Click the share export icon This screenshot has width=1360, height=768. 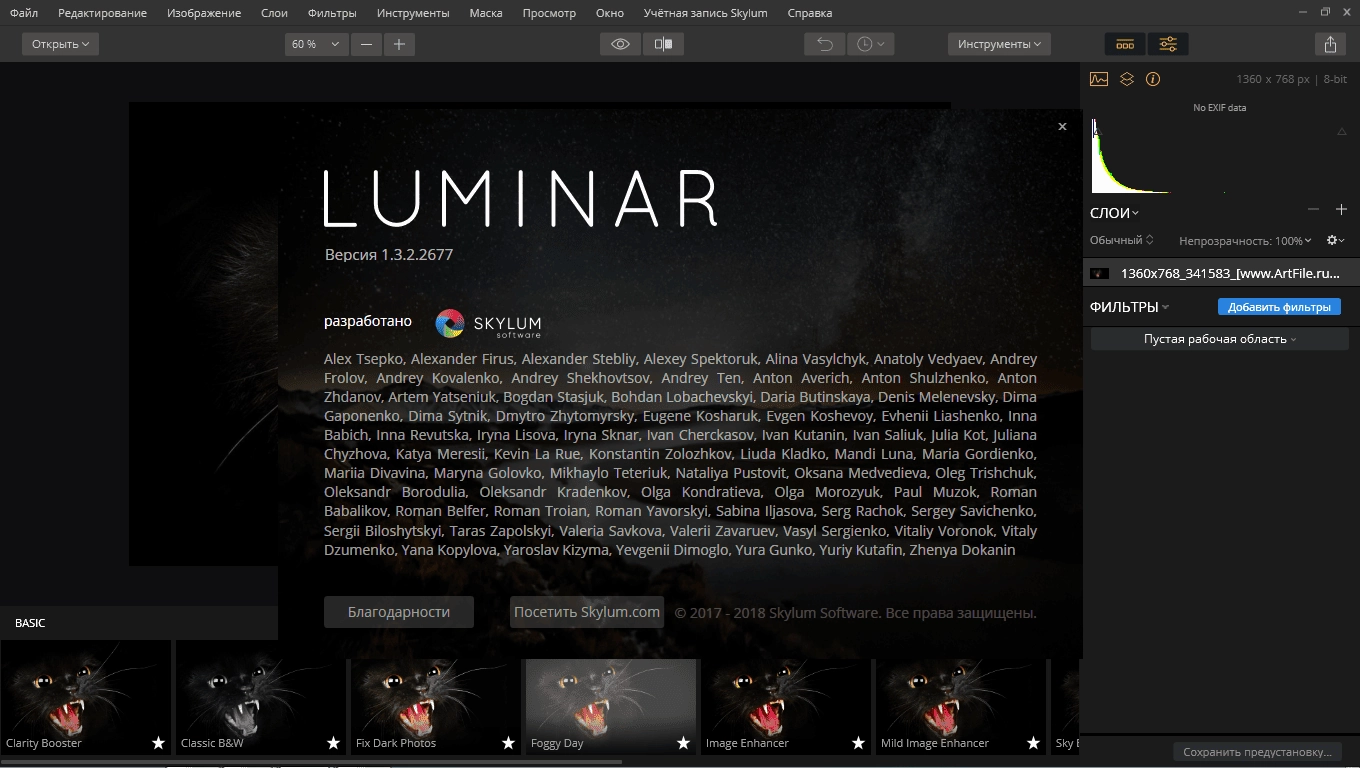point(1330,44)
